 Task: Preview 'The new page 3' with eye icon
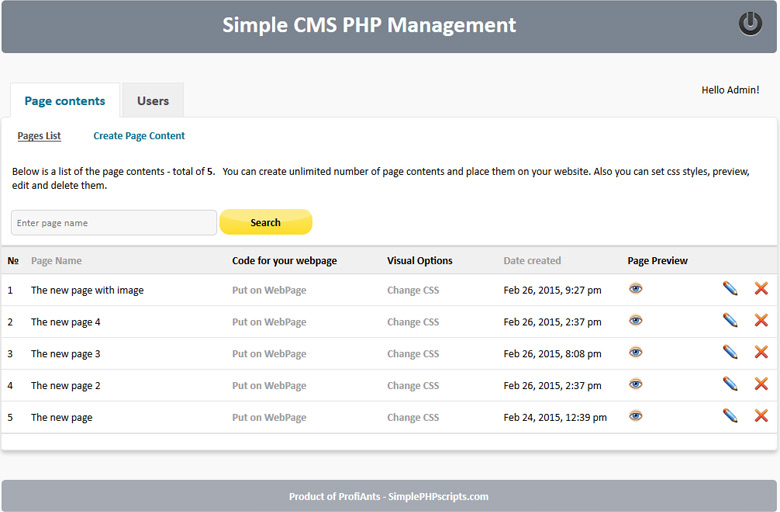tap(635, 352)
